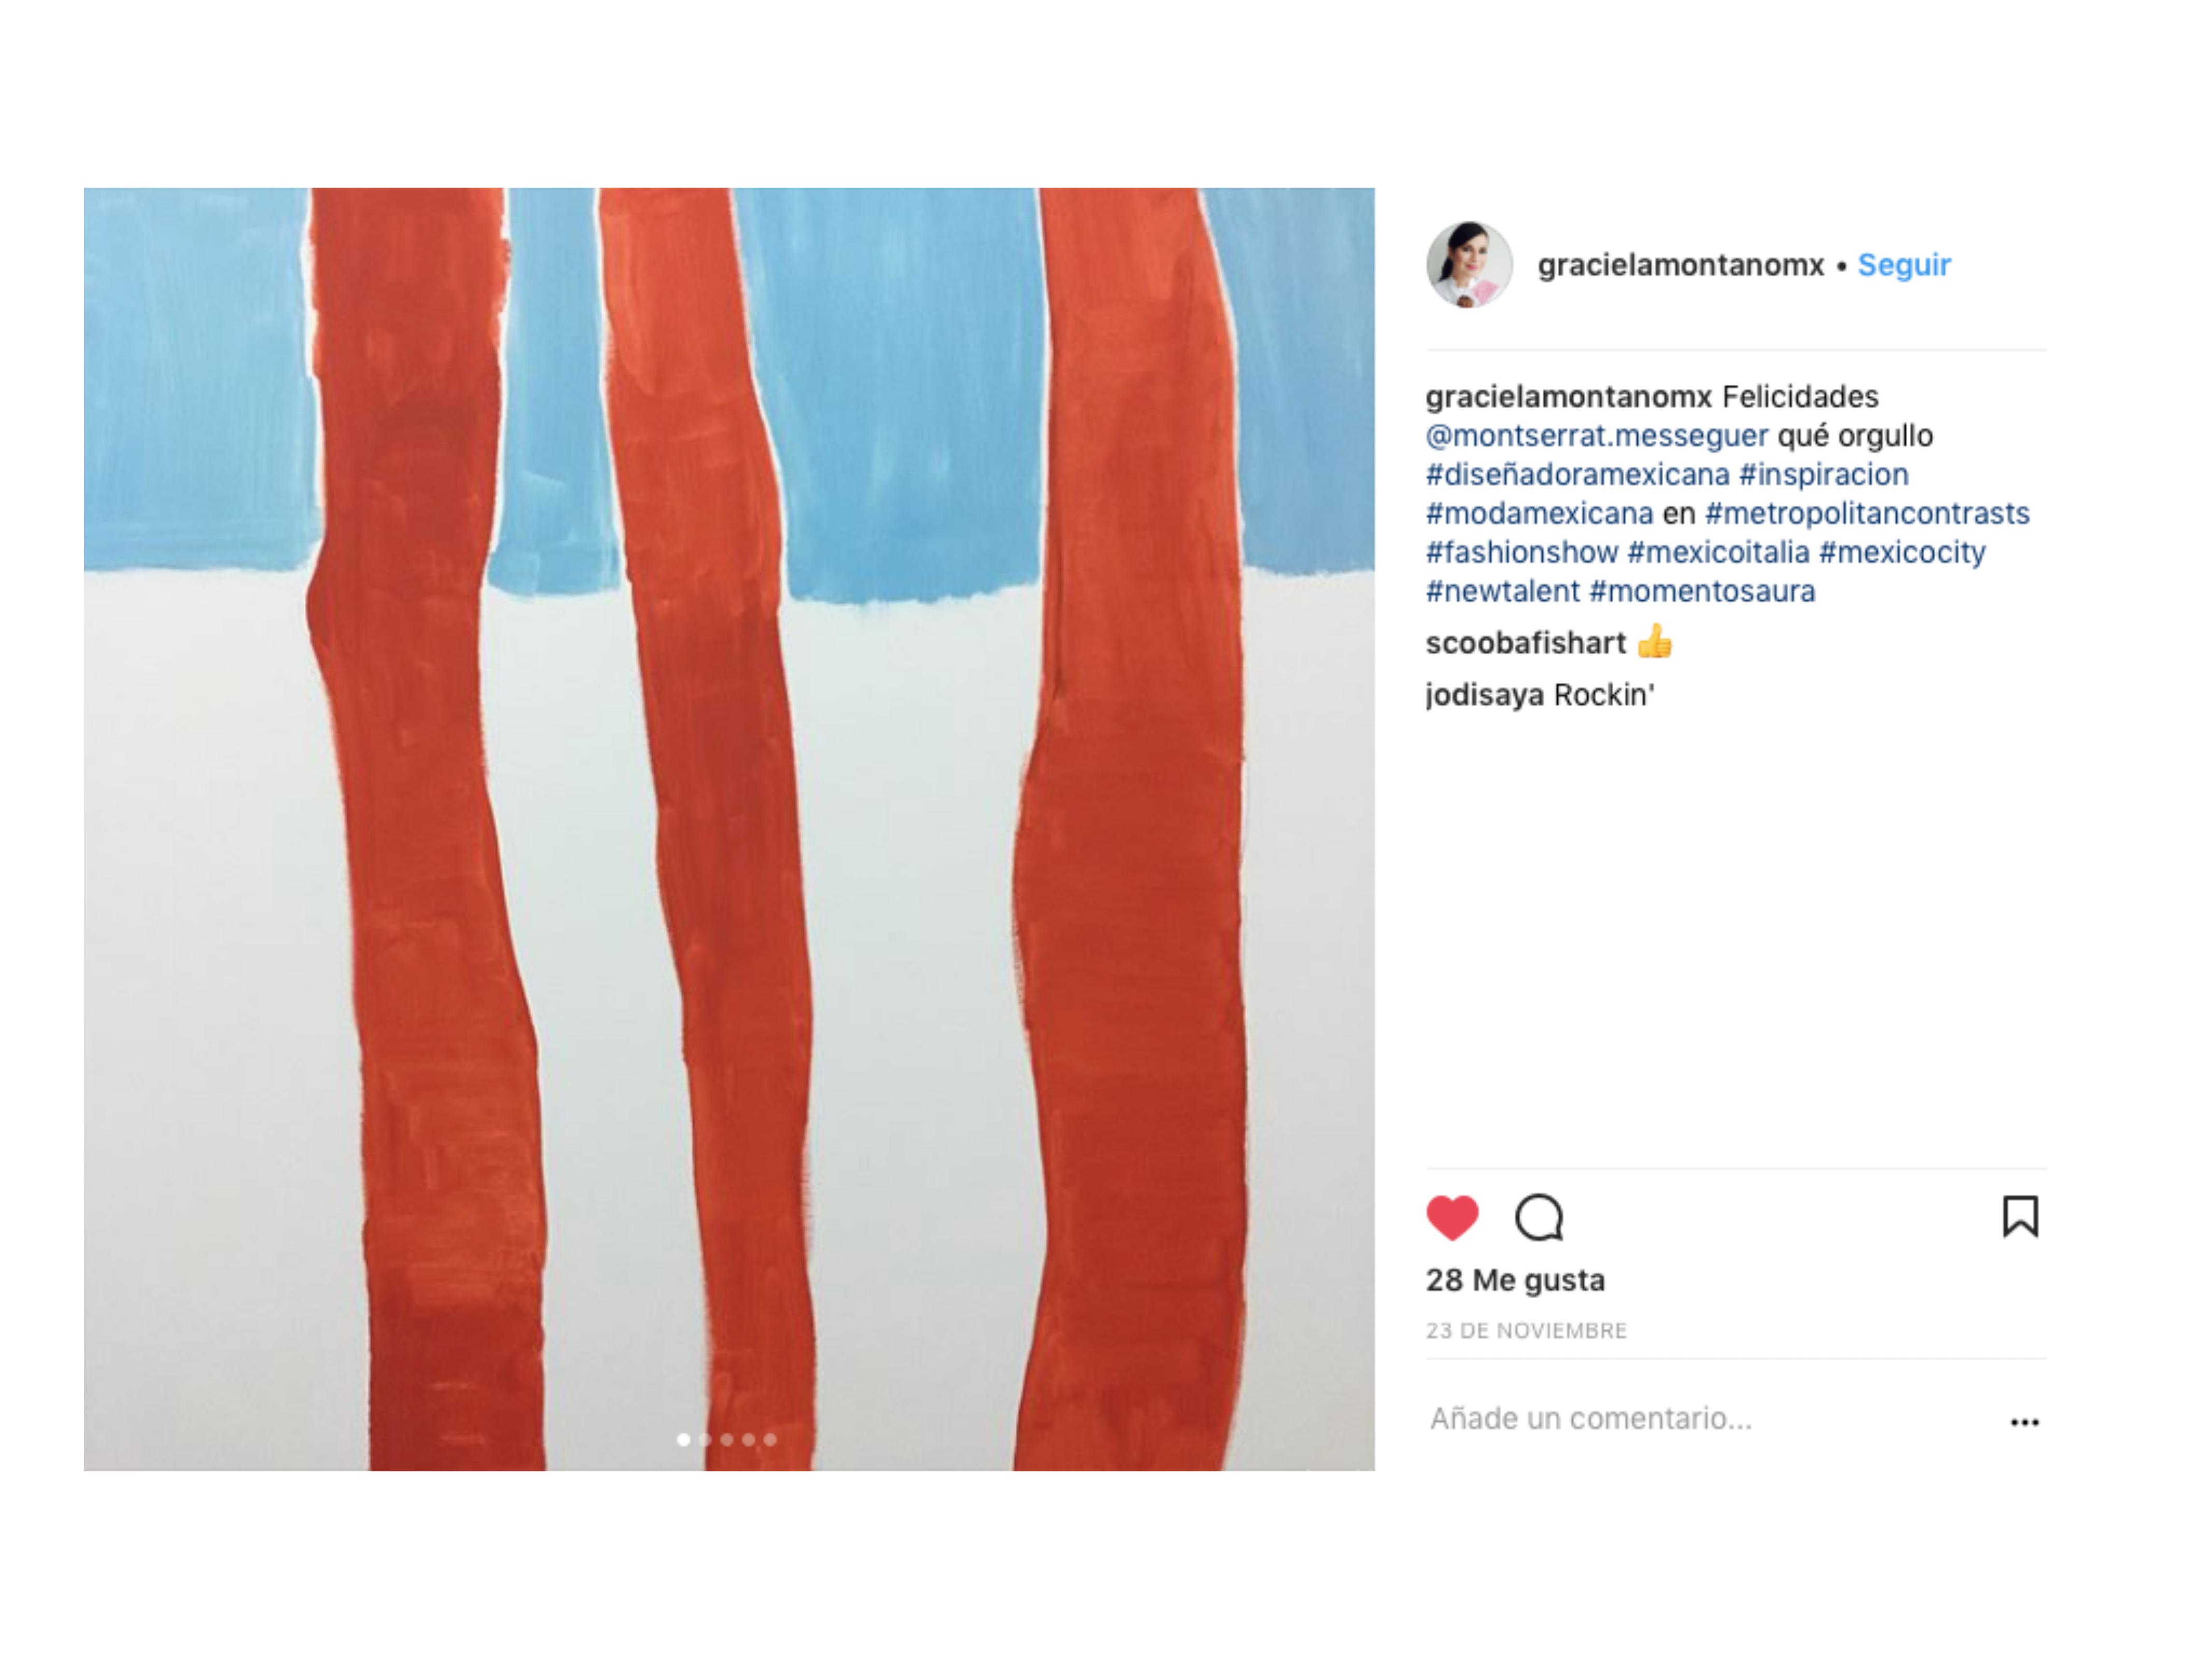
Task: View 28 Me gusta likes list
Action: point(1515,1280)
